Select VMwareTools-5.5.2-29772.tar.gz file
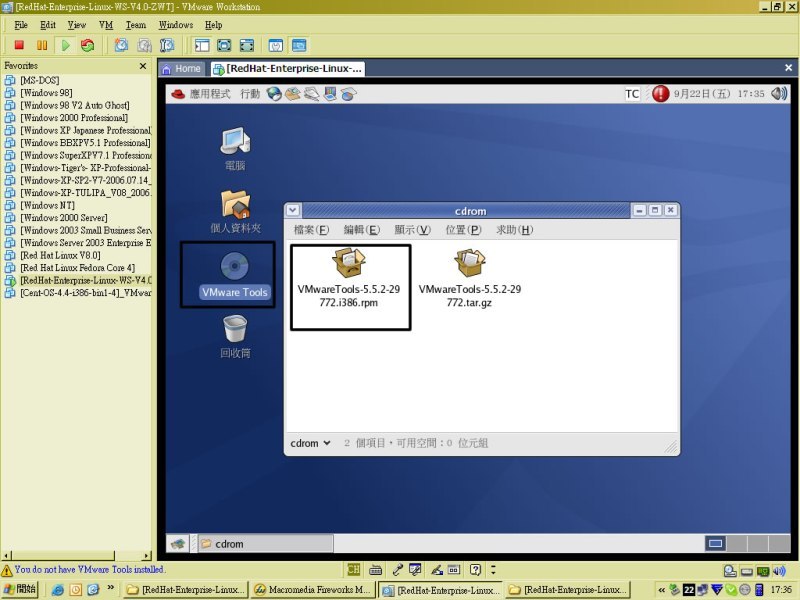 click(469, 278)
